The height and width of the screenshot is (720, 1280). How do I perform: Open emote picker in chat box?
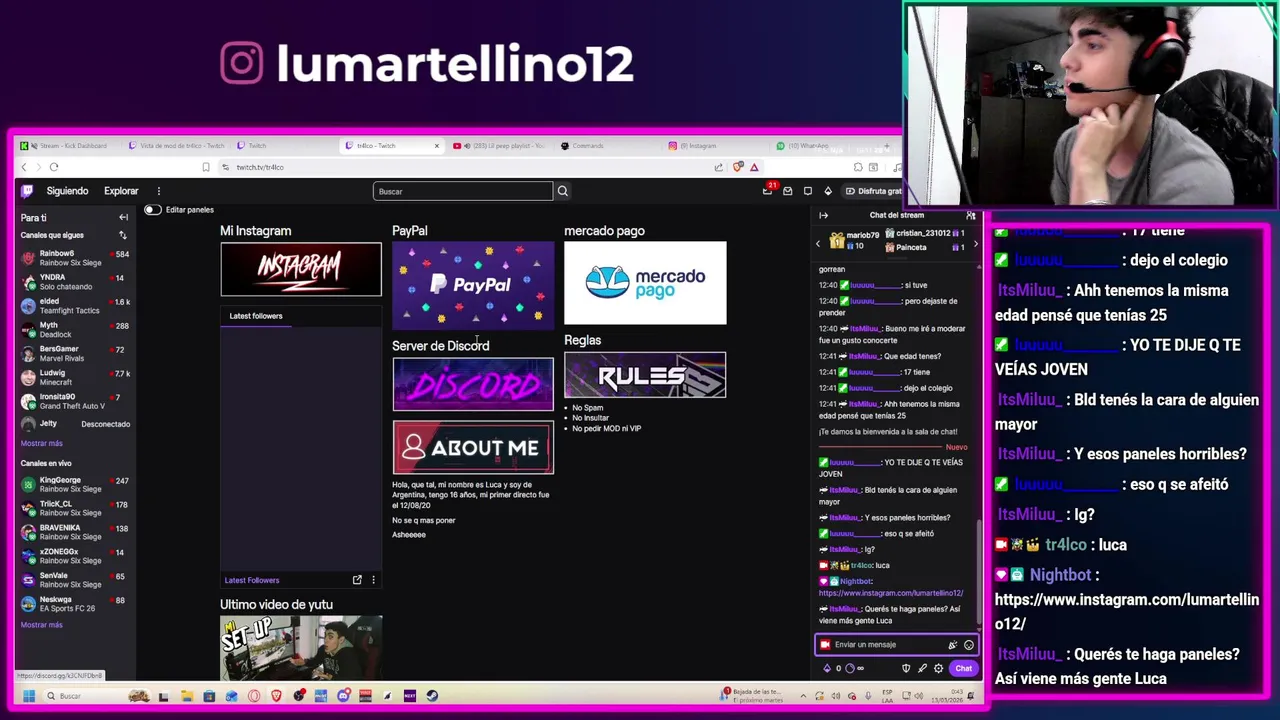pos(968,645)
